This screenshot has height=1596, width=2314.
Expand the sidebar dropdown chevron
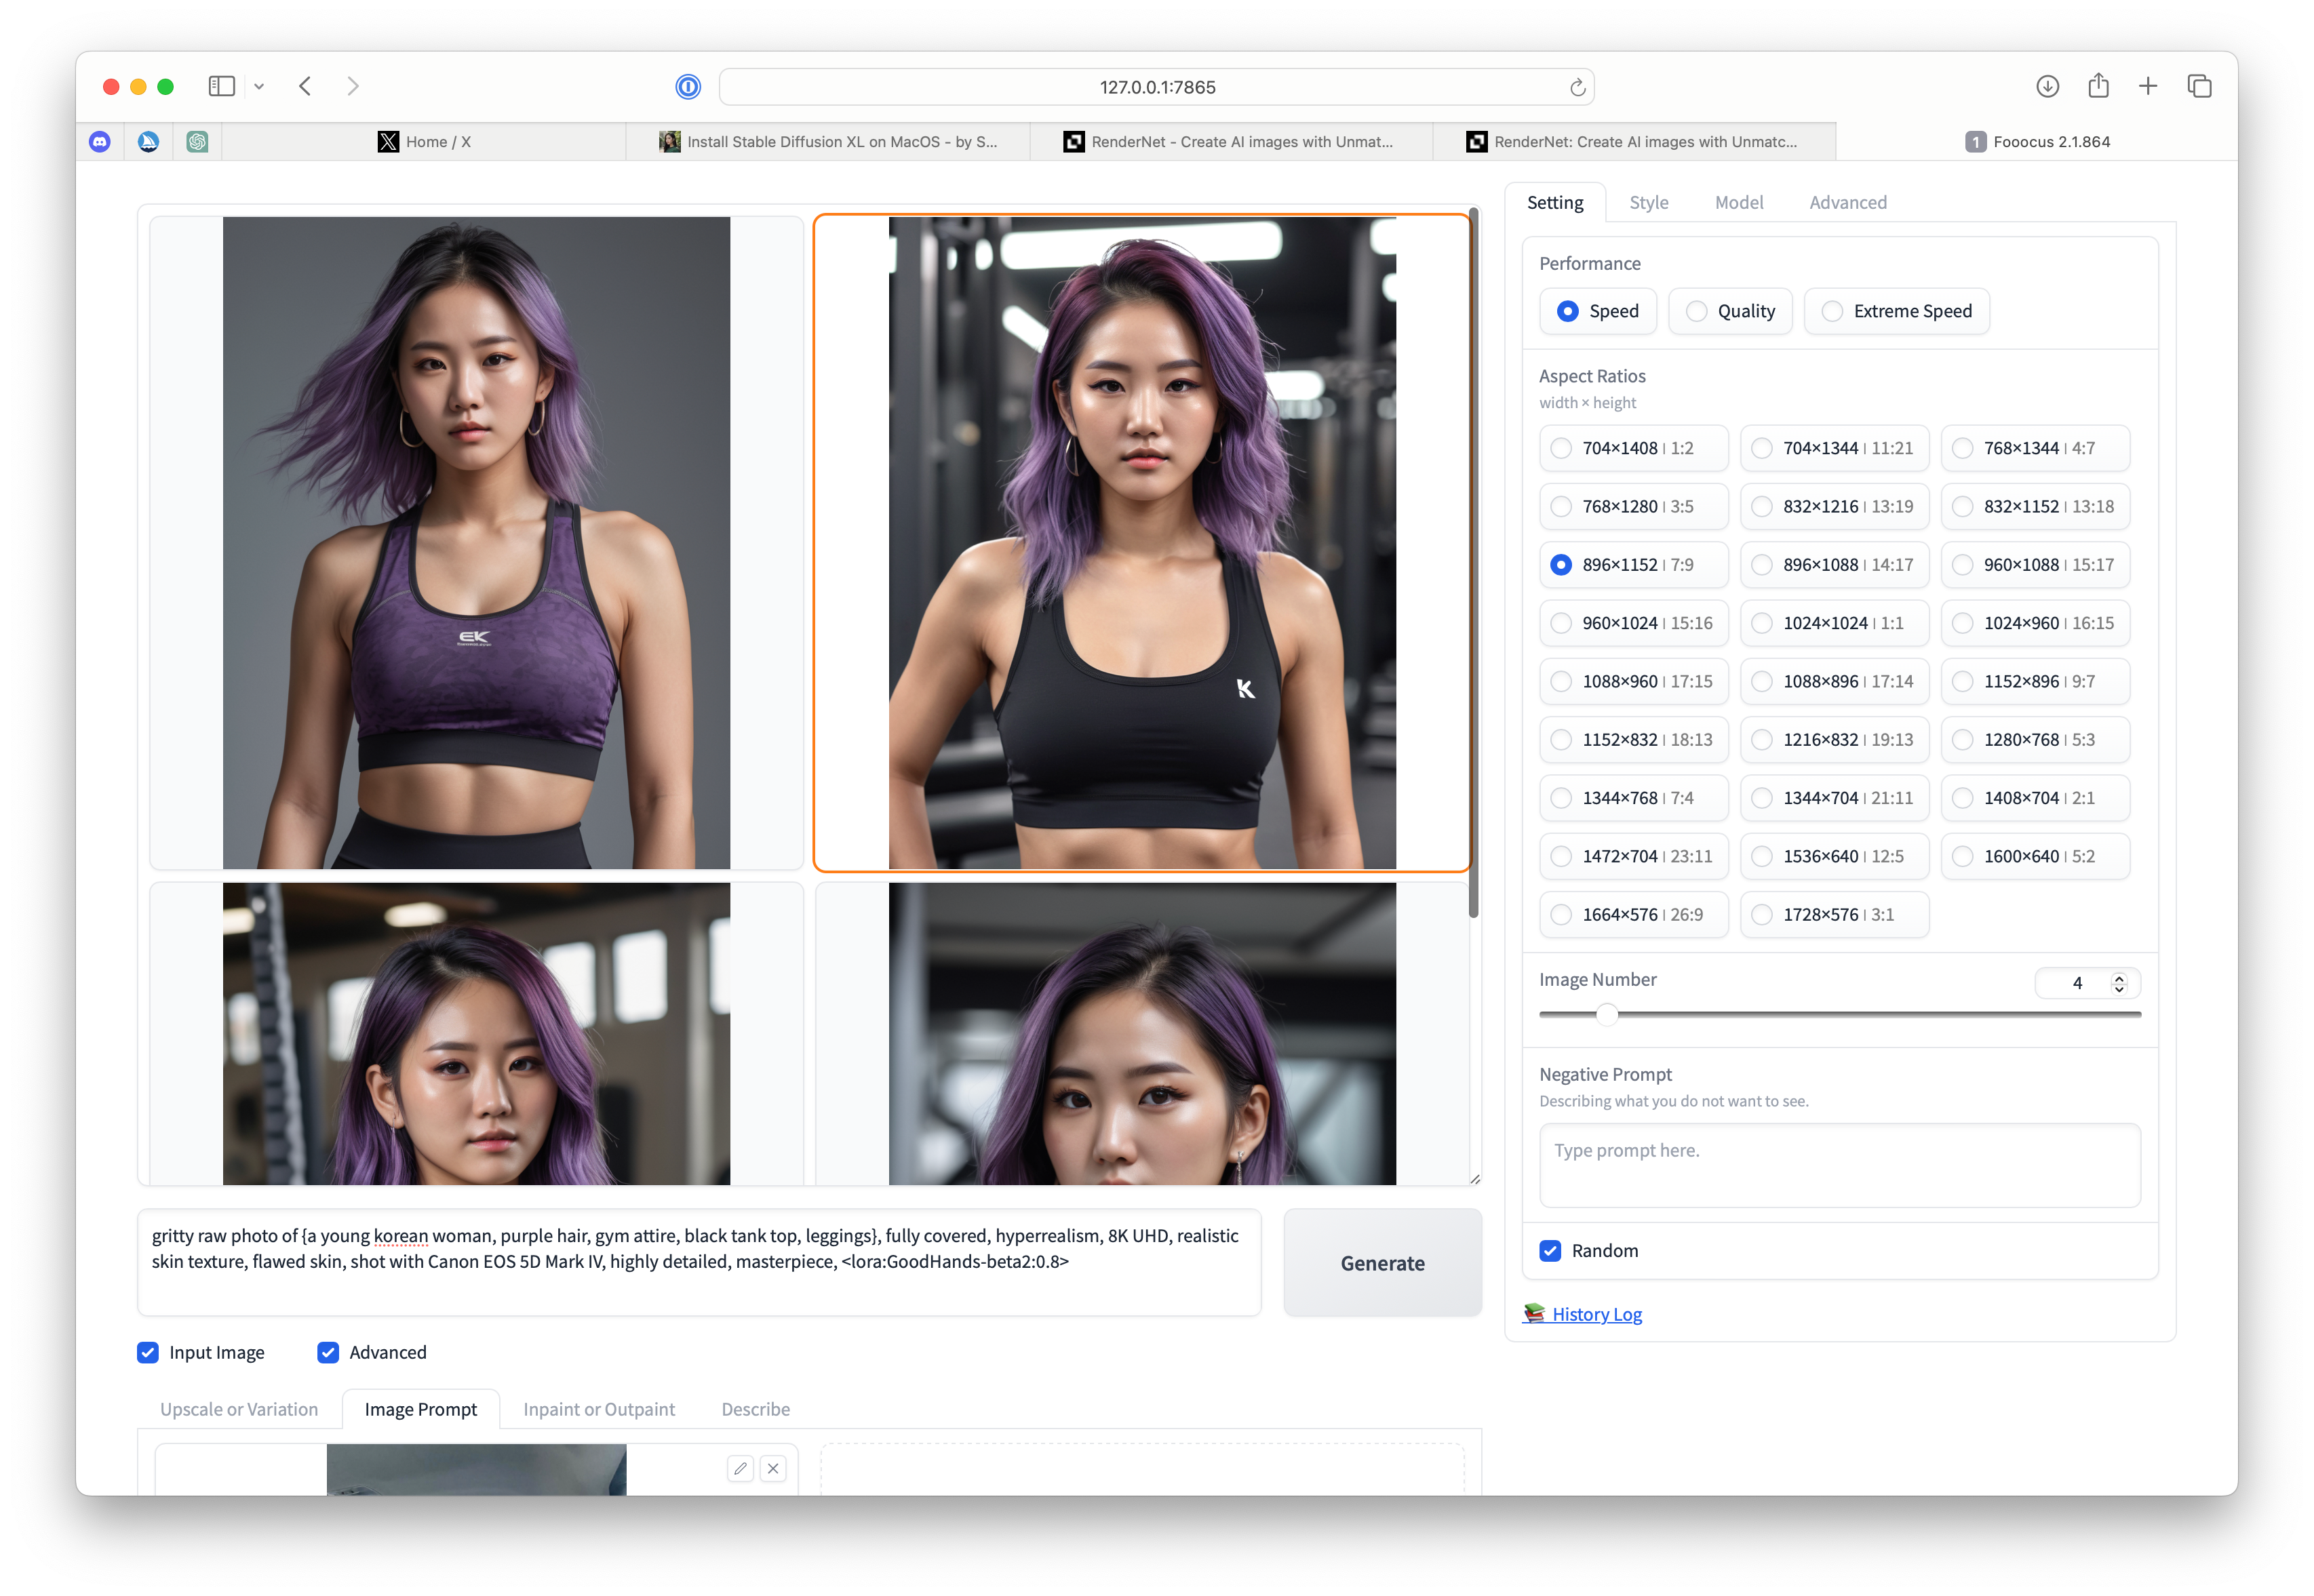[x=259, y=87]
